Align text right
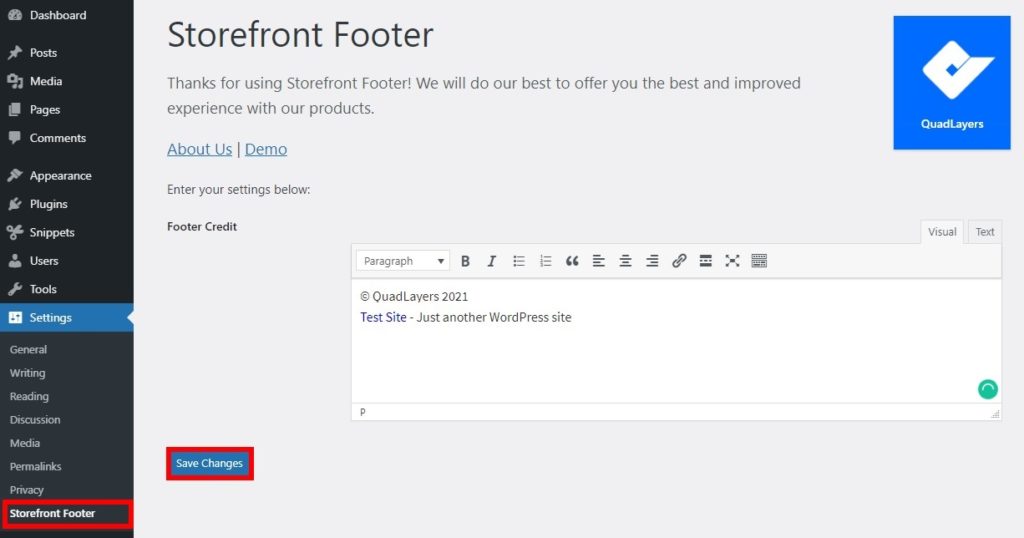The width and height of the screenshot is (1024, 538). click(652, 261)
